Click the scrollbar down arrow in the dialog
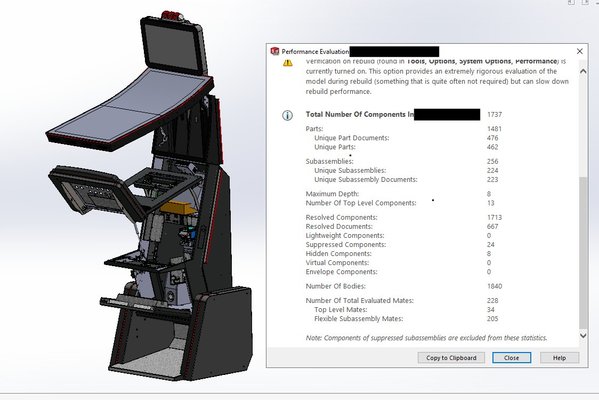This screenshot has height=400, width=599. (x=583, y=336)
